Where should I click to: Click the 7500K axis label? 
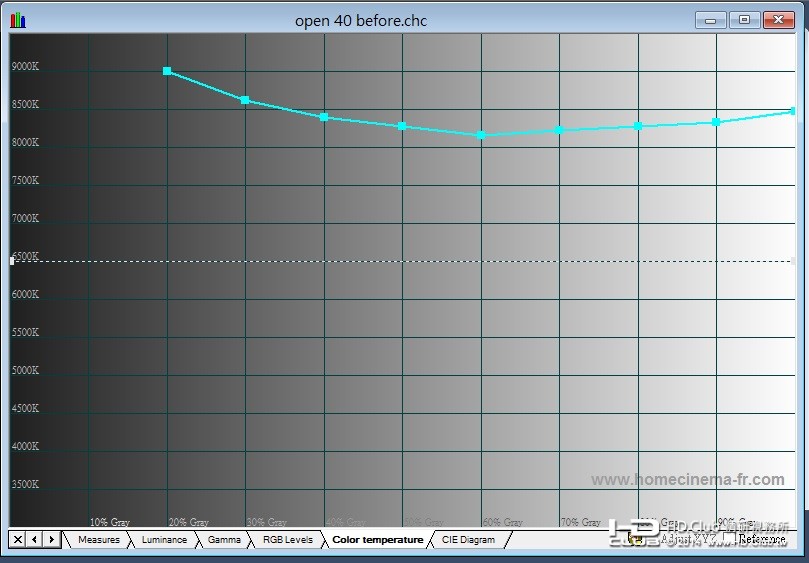click(25, 180)
